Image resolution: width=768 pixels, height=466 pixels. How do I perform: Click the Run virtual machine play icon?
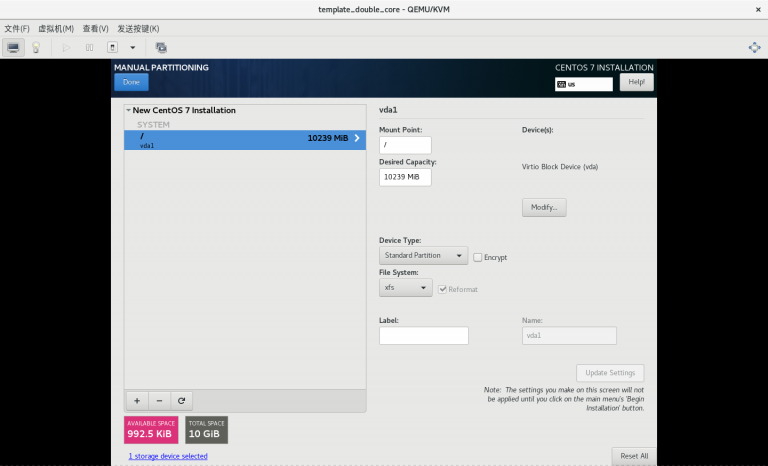(66, 48)
